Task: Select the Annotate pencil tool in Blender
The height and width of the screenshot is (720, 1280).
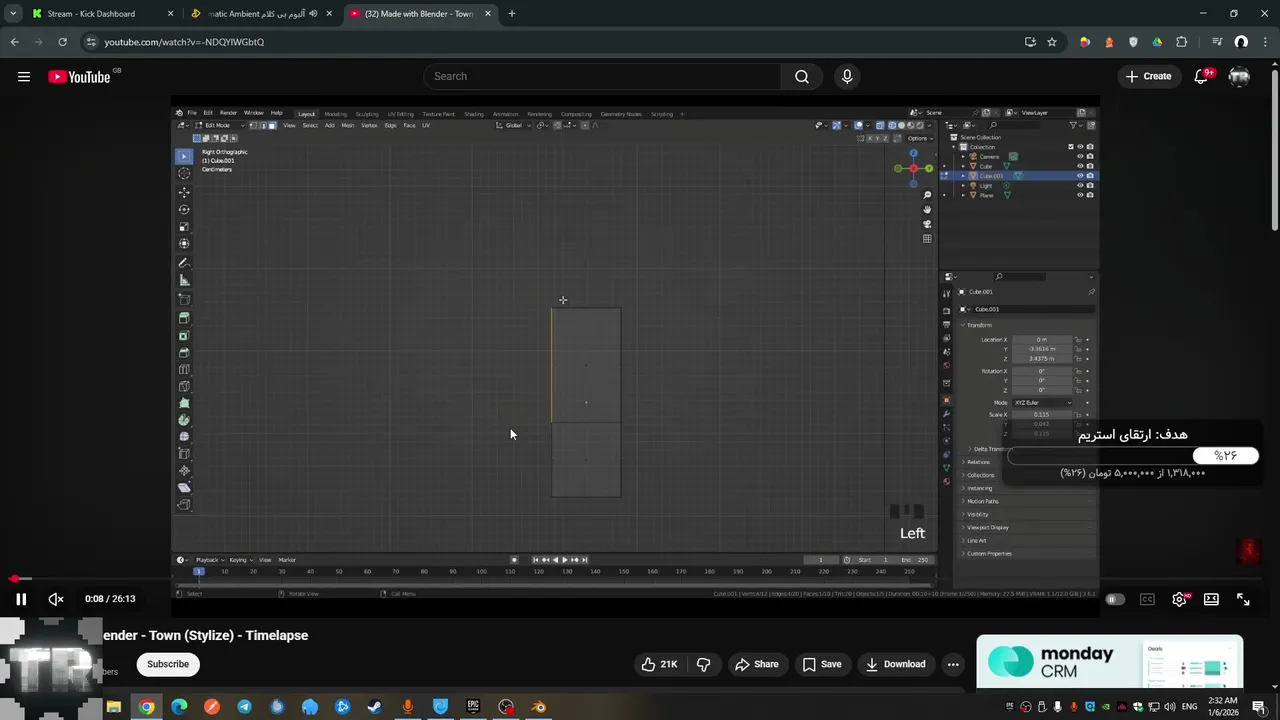Action: pyautogui.click(x=184, y=263)
